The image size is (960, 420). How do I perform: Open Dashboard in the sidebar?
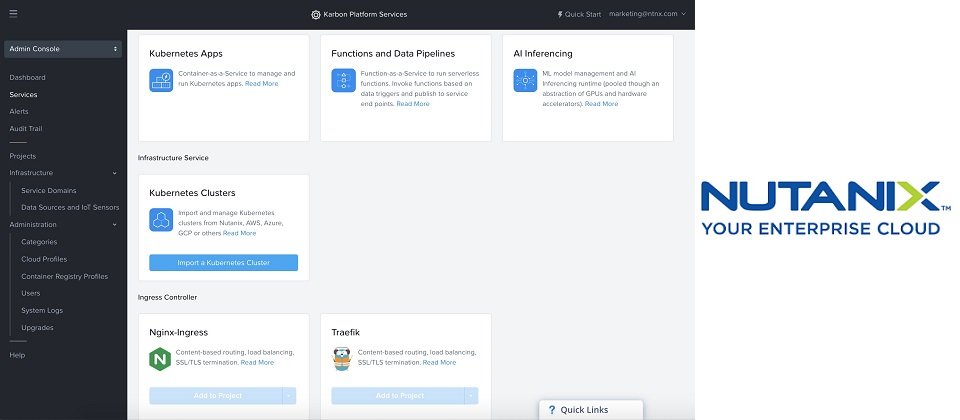pyautogui.click(x=27, y=77)
